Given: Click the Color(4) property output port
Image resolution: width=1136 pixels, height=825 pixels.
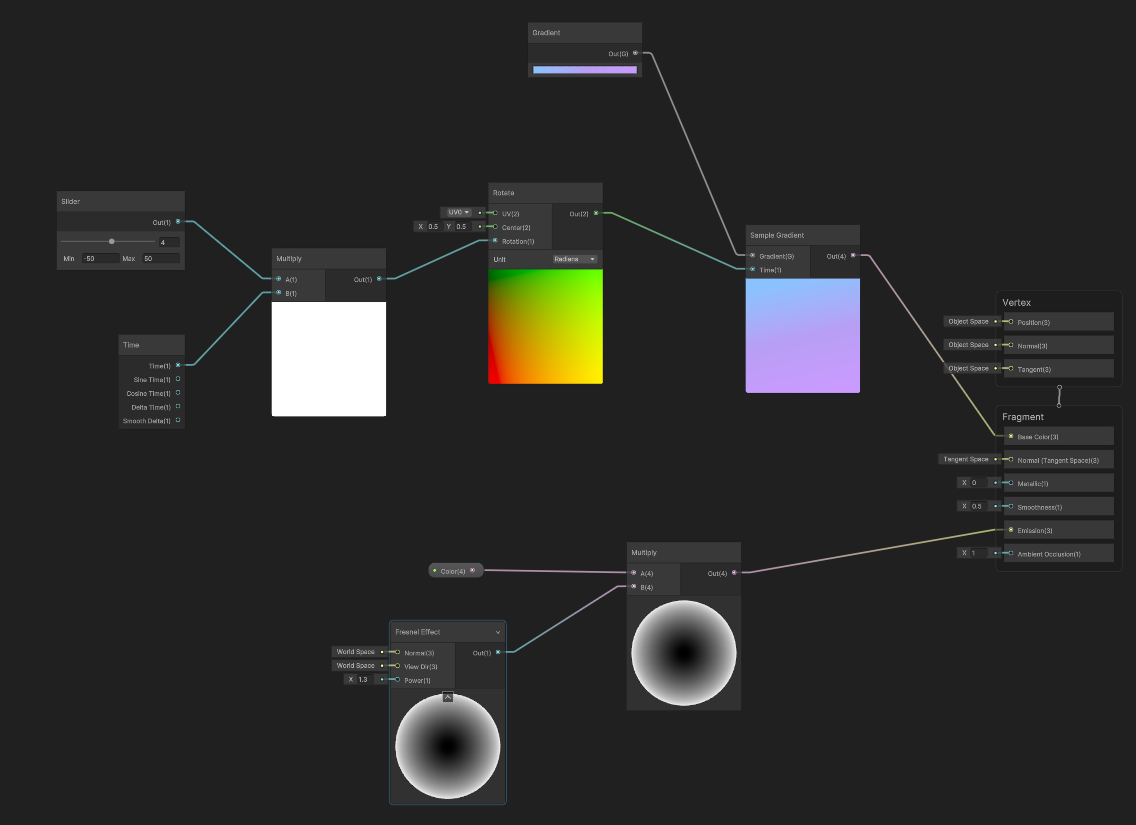Looking at the screenshot, I should tap(473, 571).
